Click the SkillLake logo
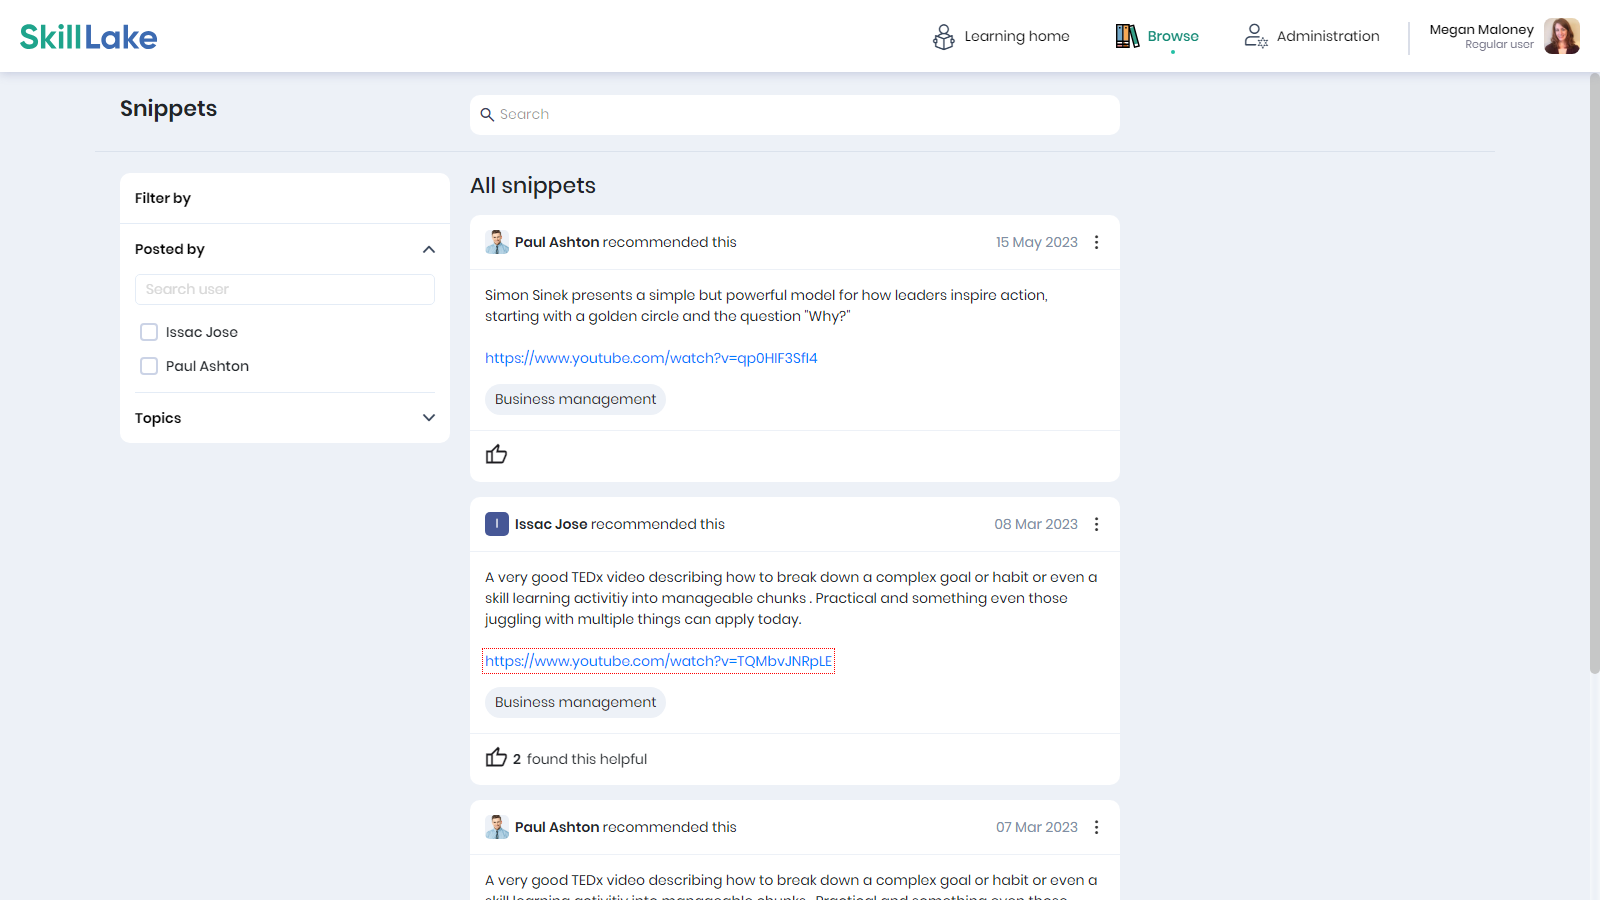The image size is (1600, 900). (x=89, y=37)
